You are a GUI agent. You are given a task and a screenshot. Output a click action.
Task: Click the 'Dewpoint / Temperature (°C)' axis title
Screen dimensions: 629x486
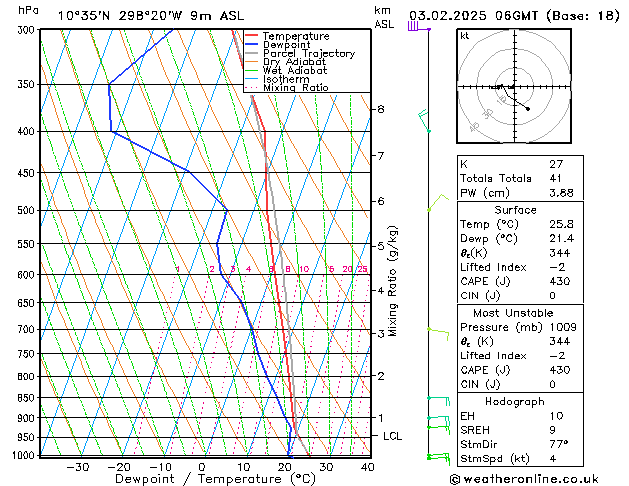(215, 479)
